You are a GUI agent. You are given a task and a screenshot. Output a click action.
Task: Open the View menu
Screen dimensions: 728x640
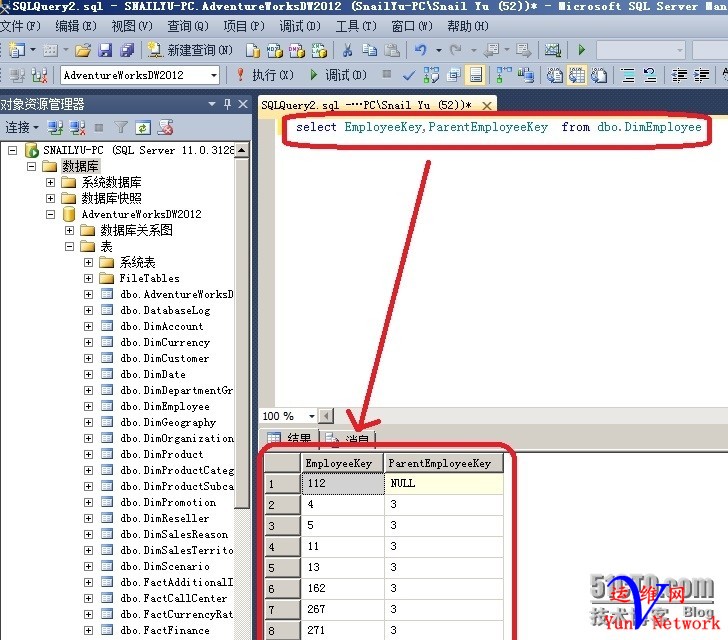(132, 26)
